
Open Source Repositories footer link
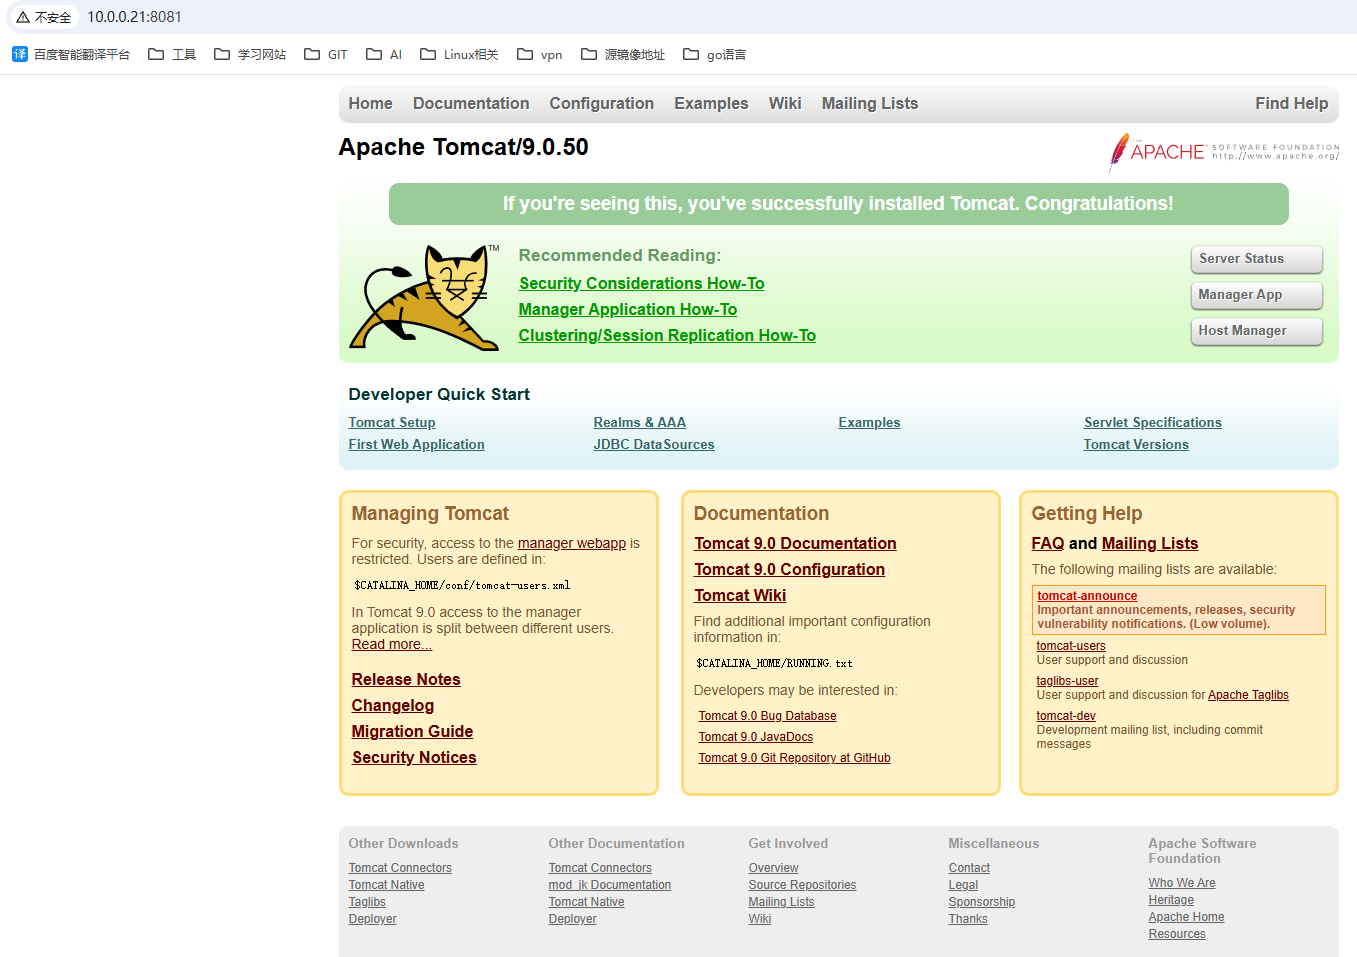click(802, 885)
